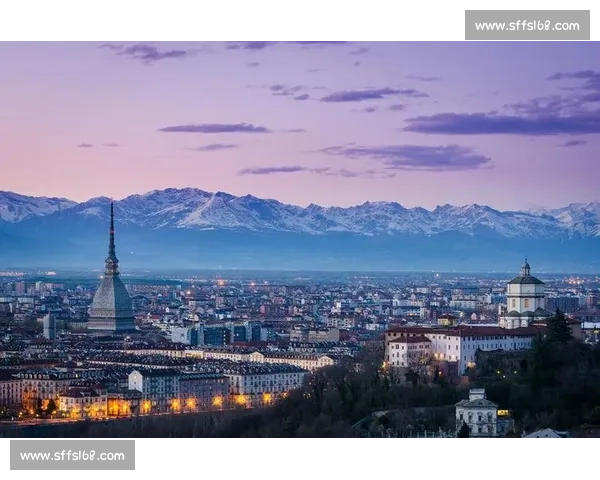
Task: Open the www.sffs168.com link at top right
Action: [x=527, y=25]
